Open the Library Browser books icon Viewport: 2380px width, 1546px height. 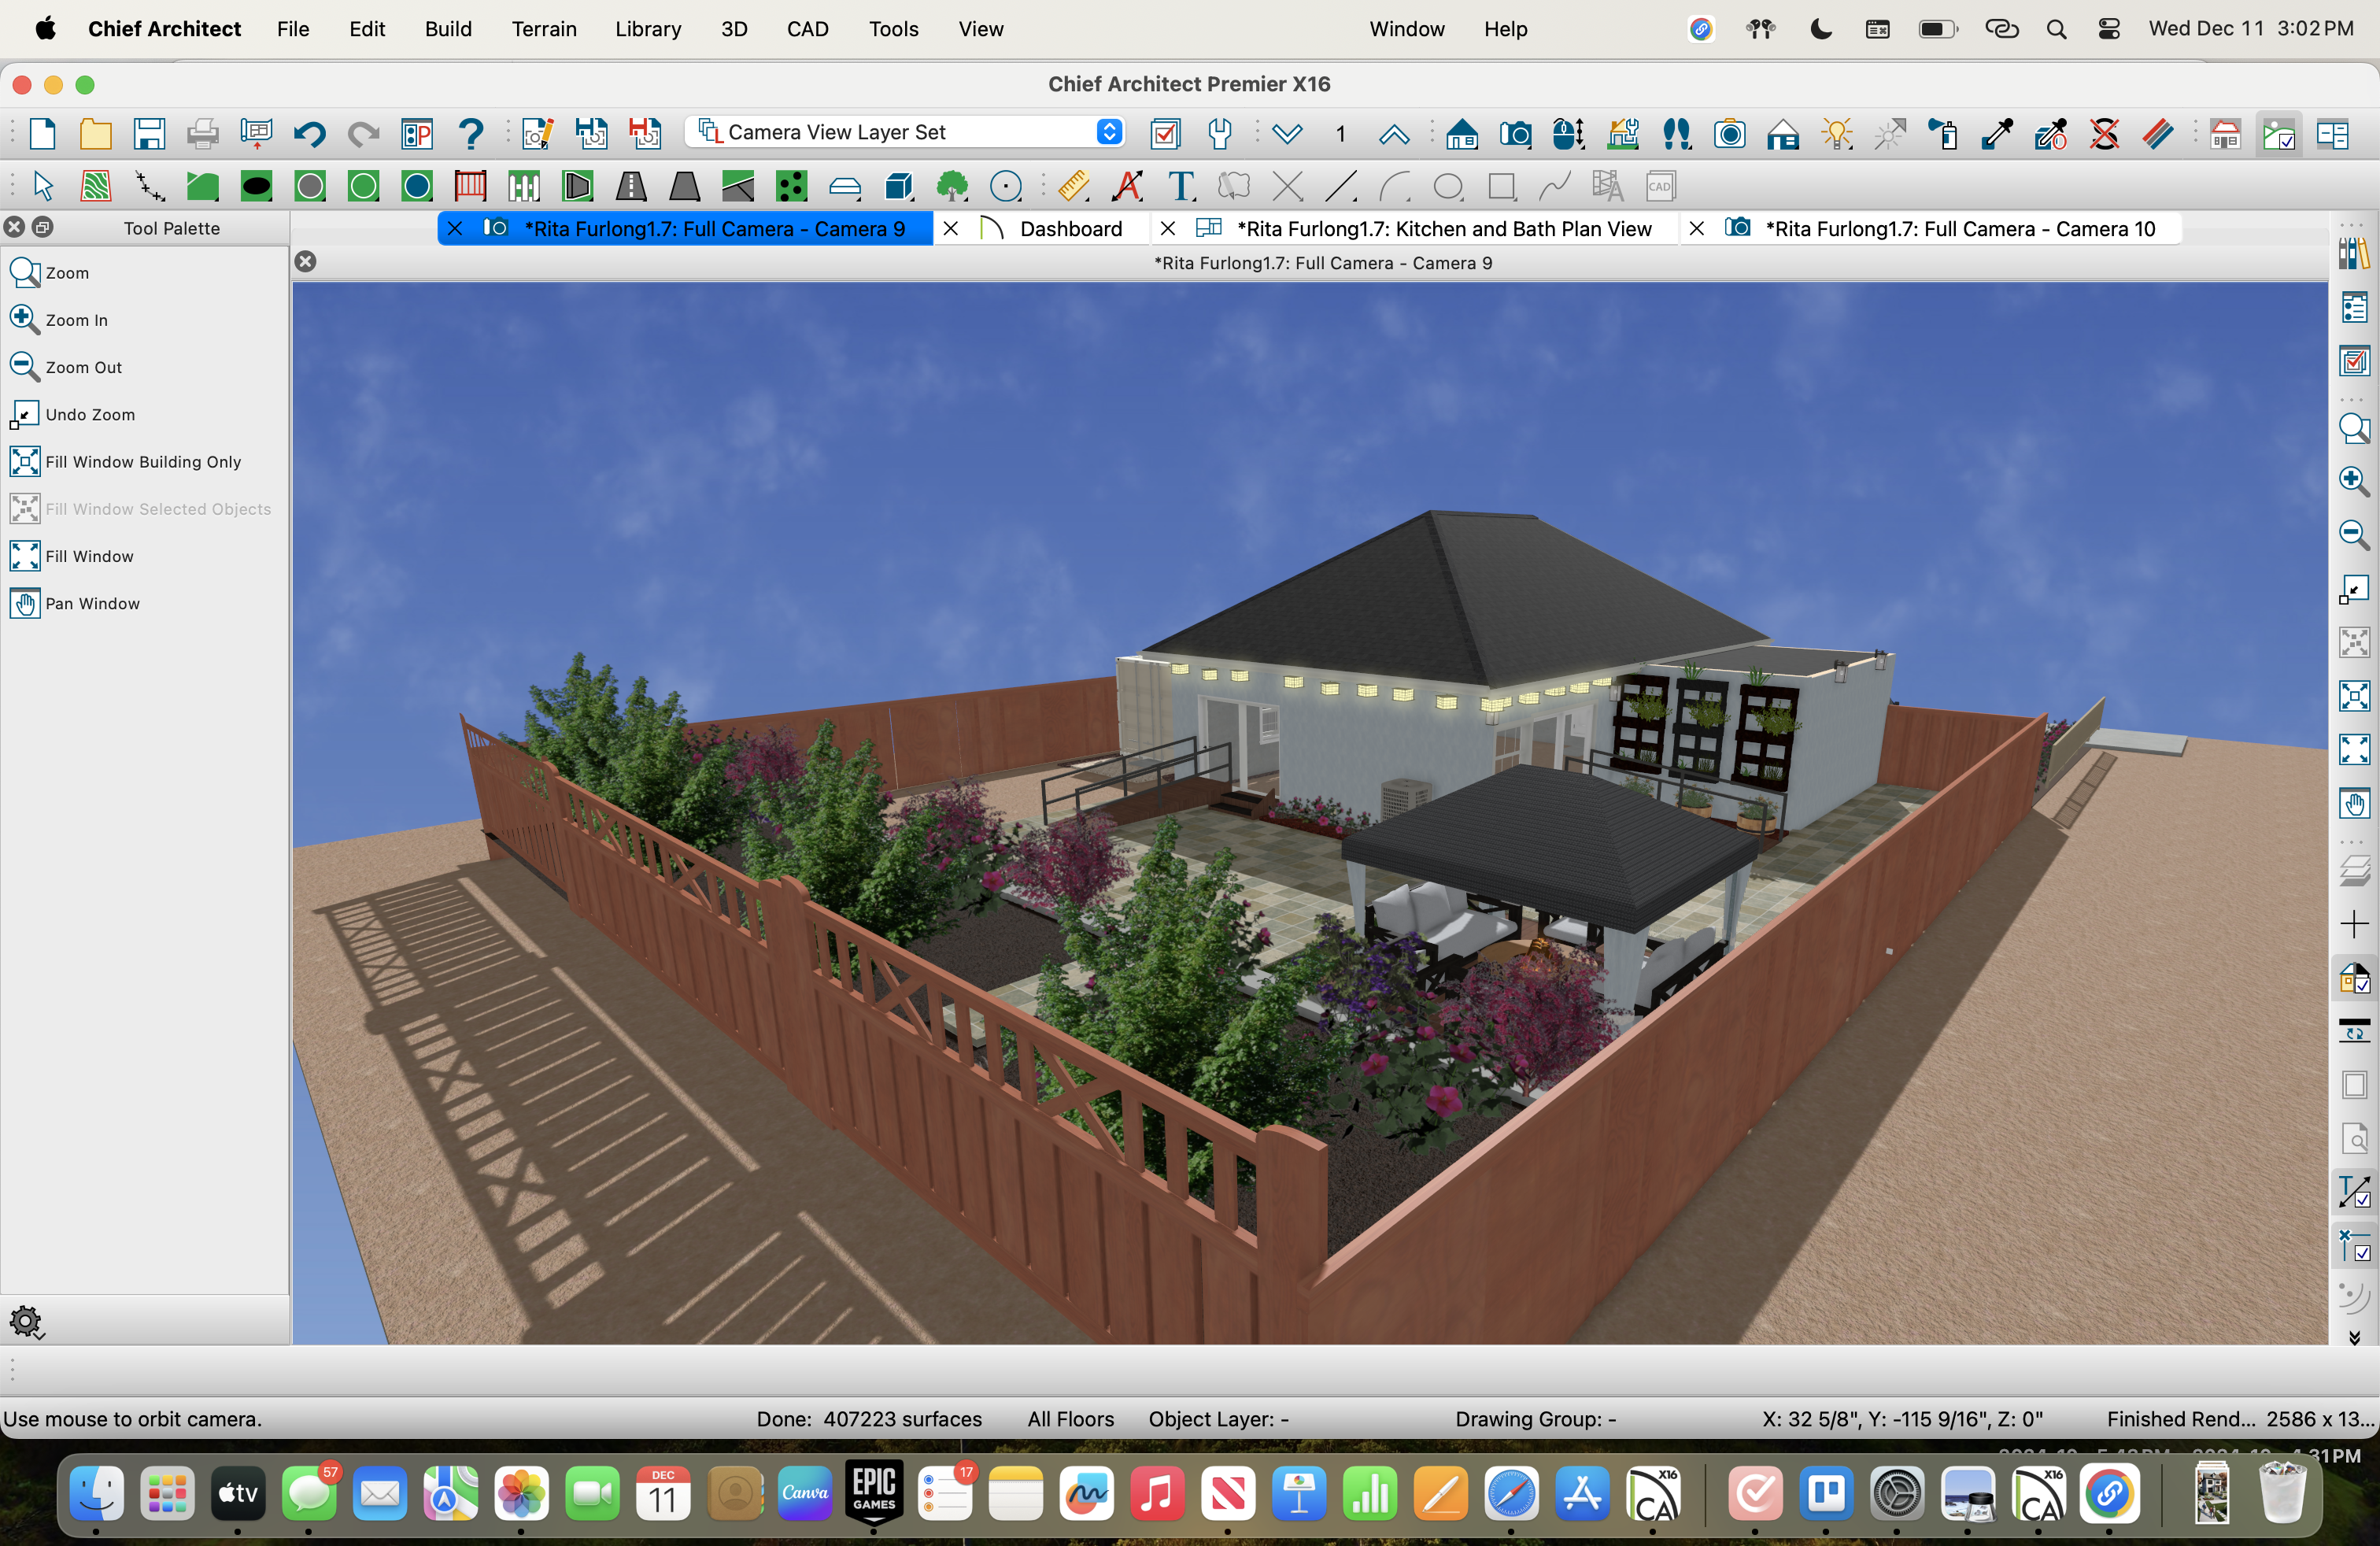tap(2354, 253)
